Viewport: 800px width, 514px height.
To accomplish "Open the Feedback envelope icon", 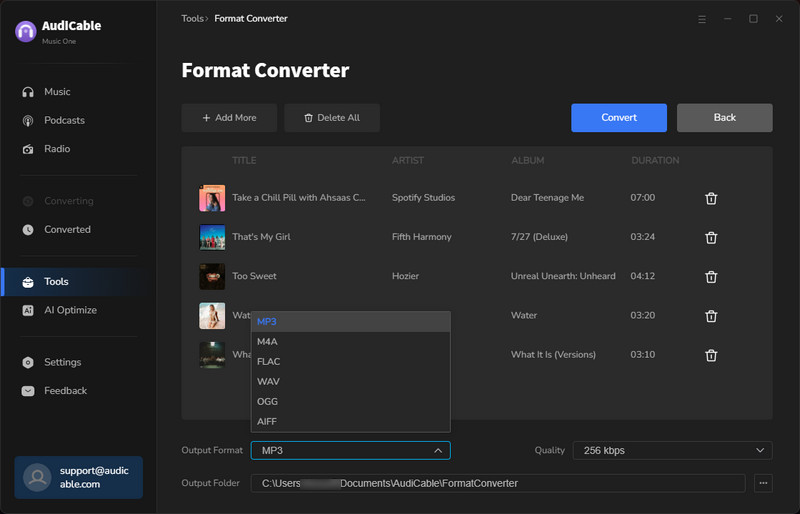I will click(28, 391).
